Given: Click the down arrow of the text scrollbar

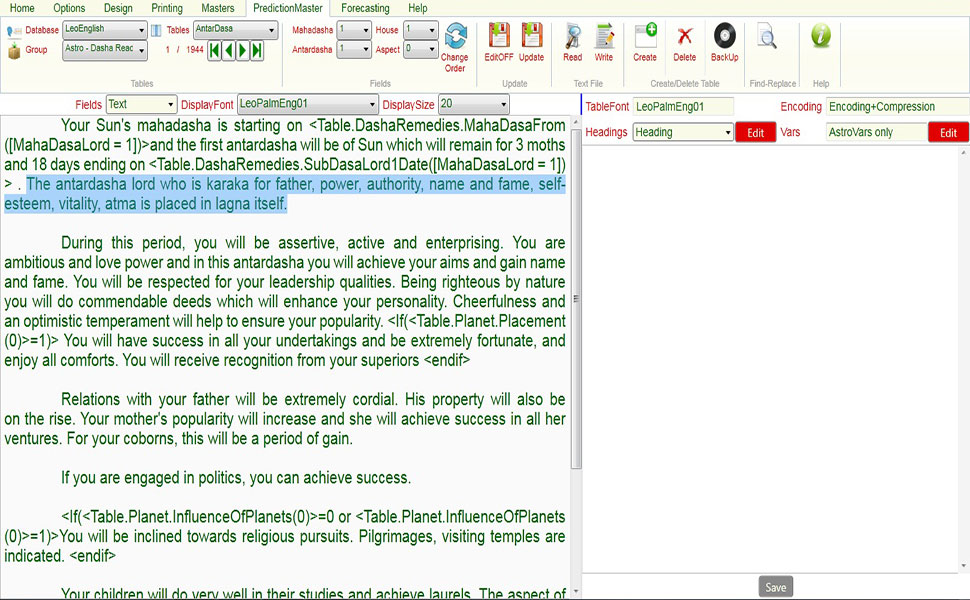Looking at the screenshot, I should tap(576, 592).
